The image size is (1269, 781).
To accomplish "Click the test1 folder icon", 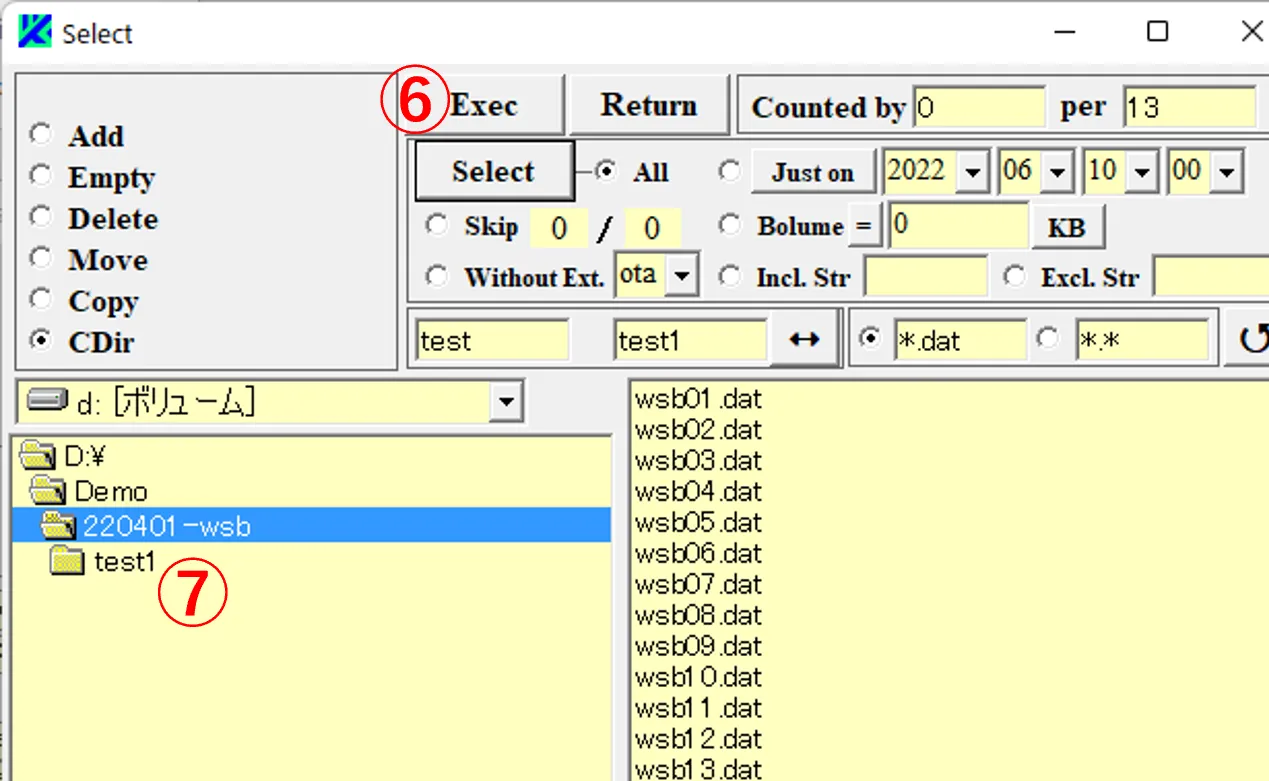I will 67,561.
